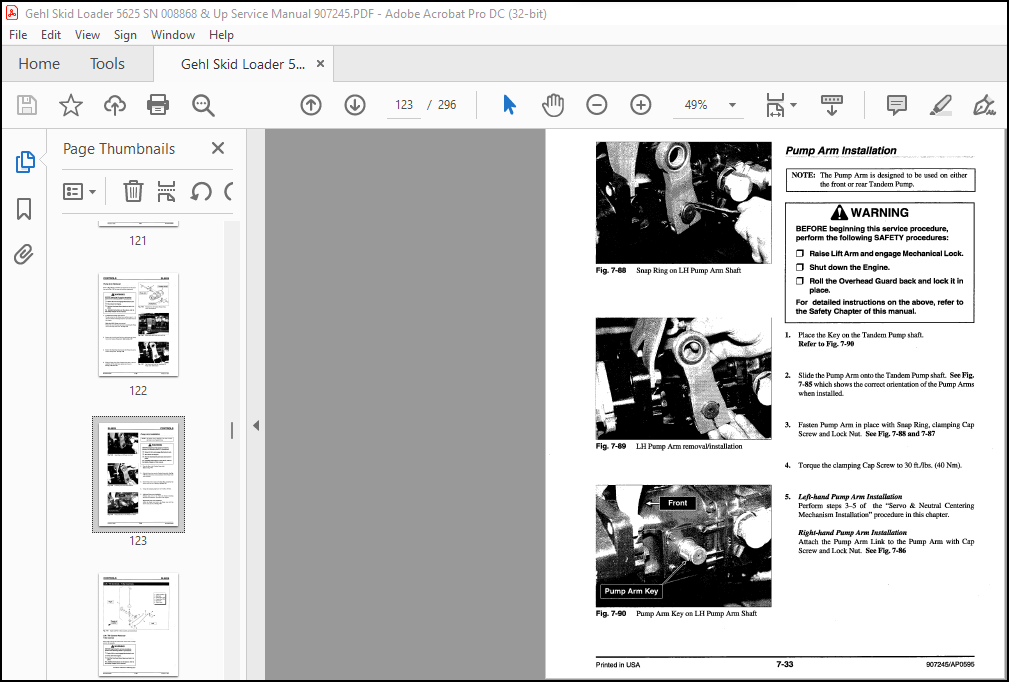Close the Gehl Skid Loader document tab
Screen dimensions: 1009x682
click(x=320, y=64)
